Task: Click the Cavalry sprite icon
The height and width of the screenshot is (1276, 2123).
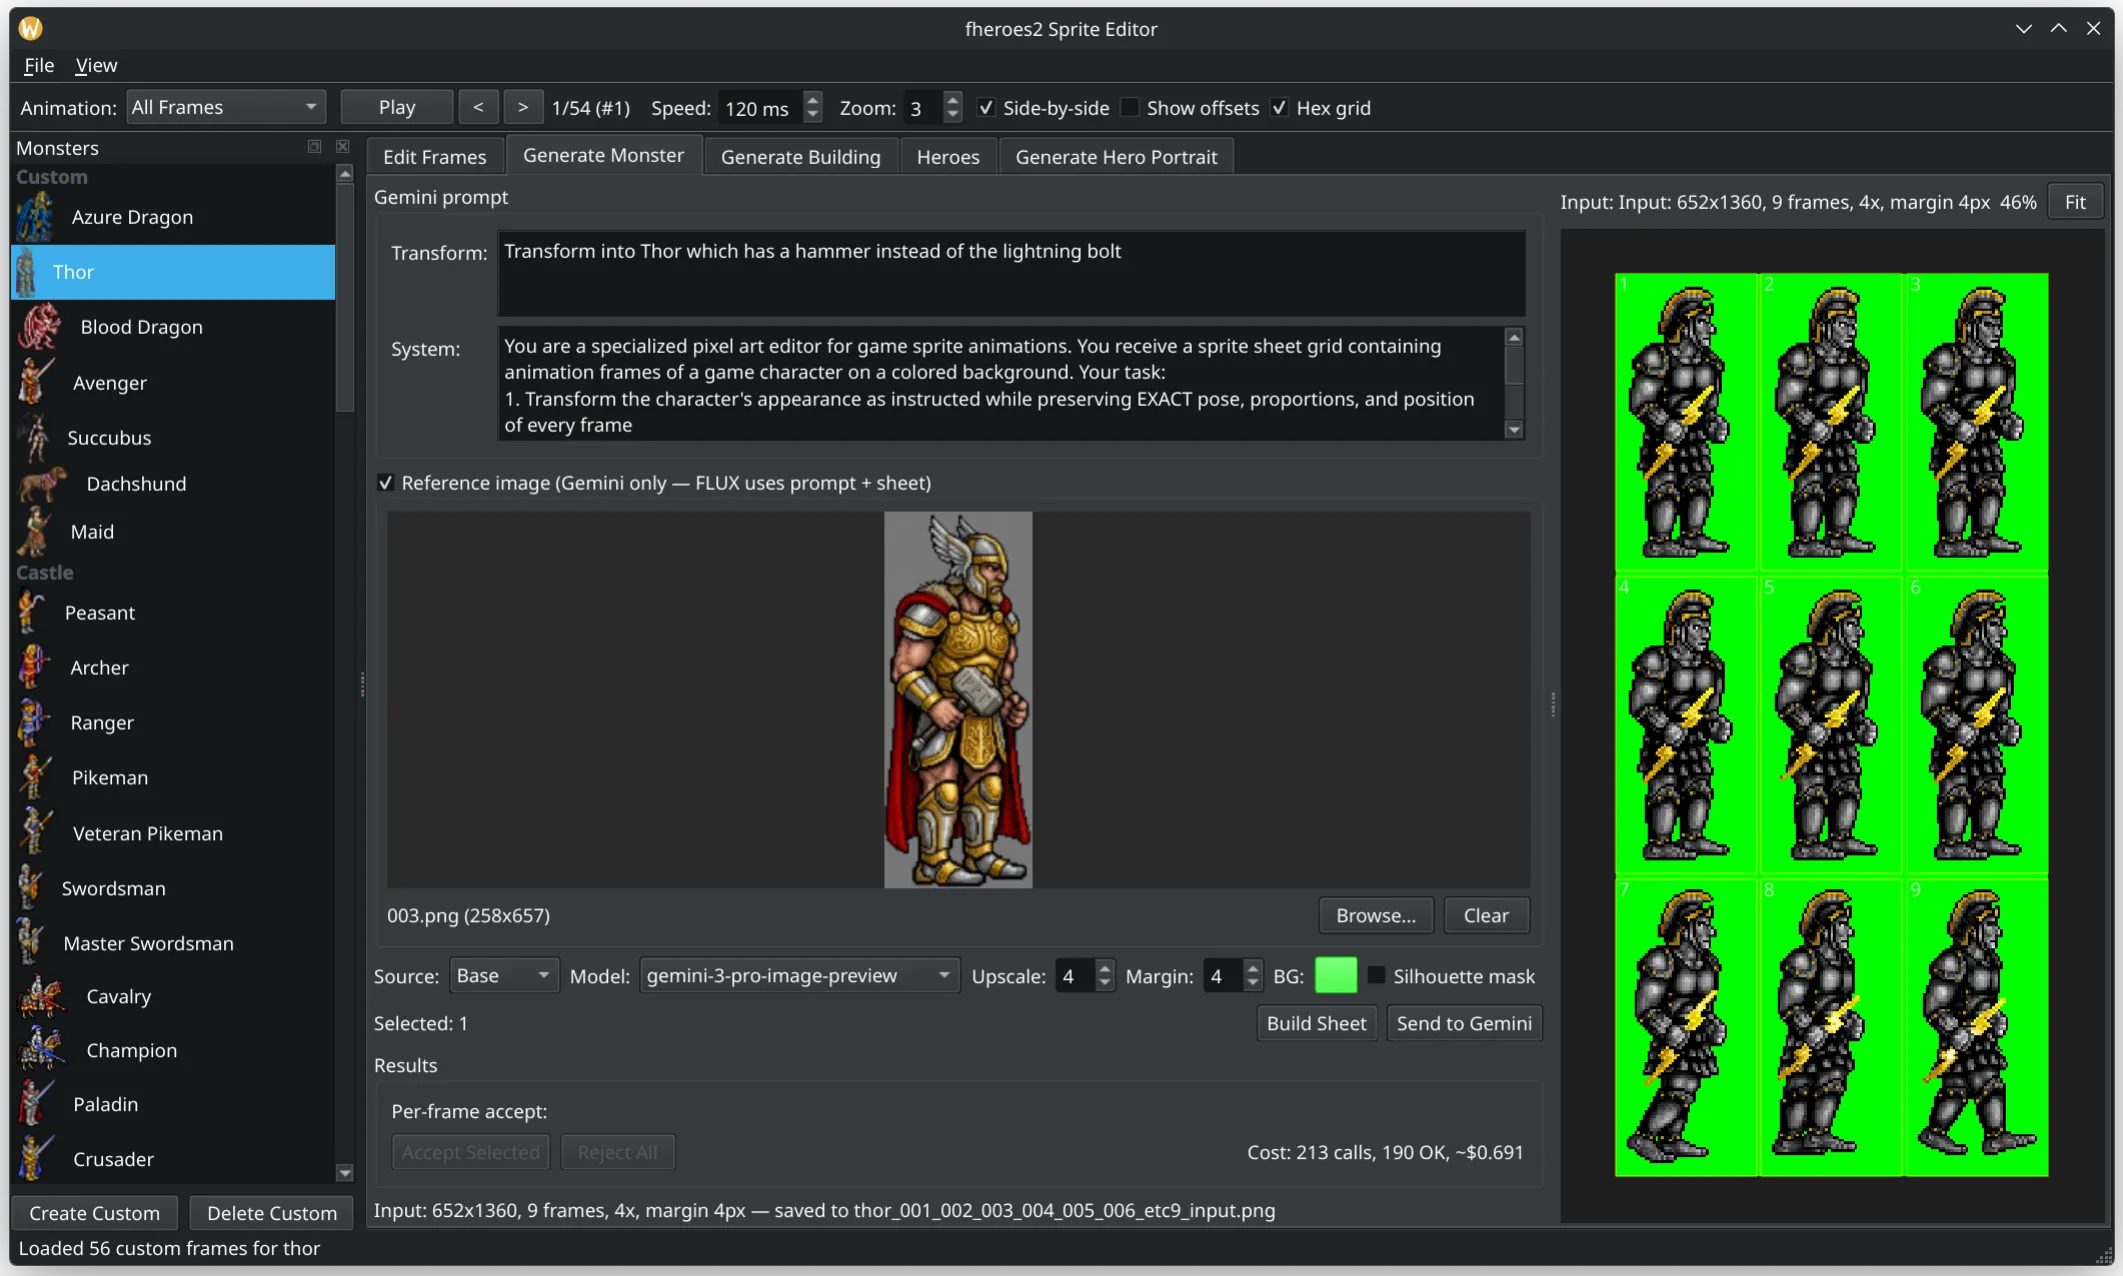Action: coord(43,996)
